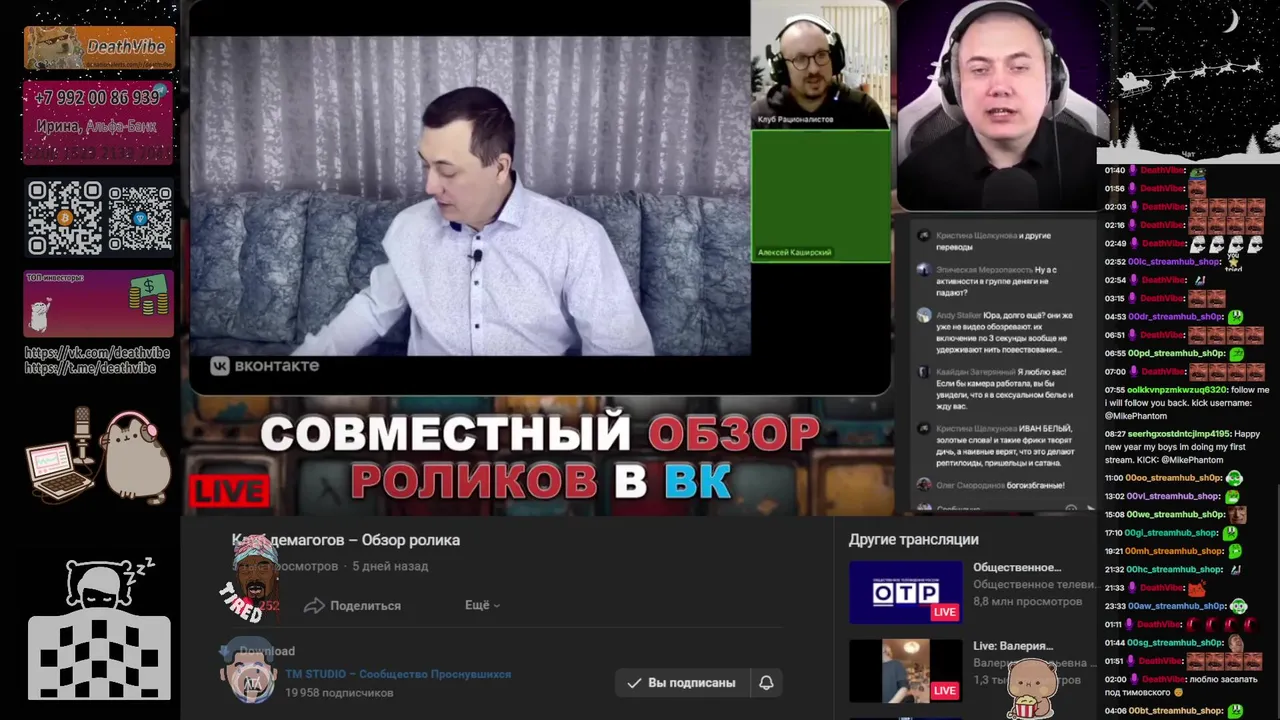Image resolution: width=1280 pixels, height=720 pixels.
Task: Click the main VK video player
Action: [x=470, y=196]
